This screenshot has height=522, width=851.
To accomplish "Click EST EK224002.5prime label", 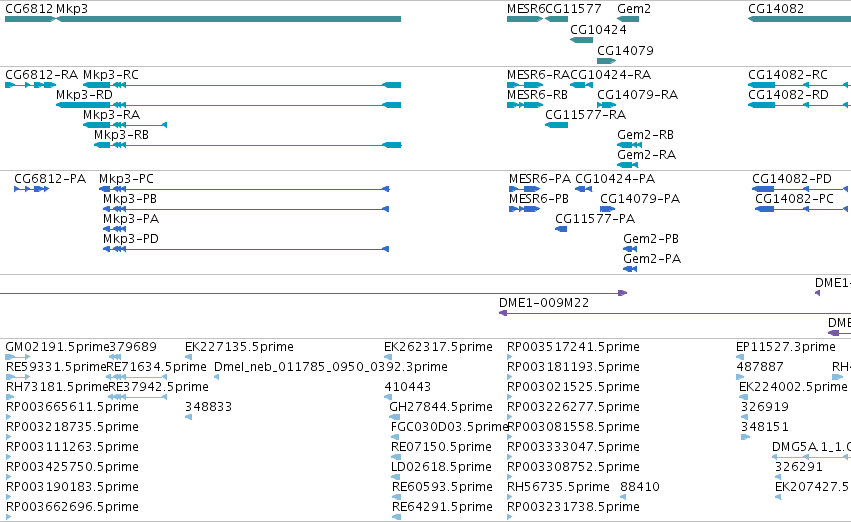I will [x=793, y=387].
